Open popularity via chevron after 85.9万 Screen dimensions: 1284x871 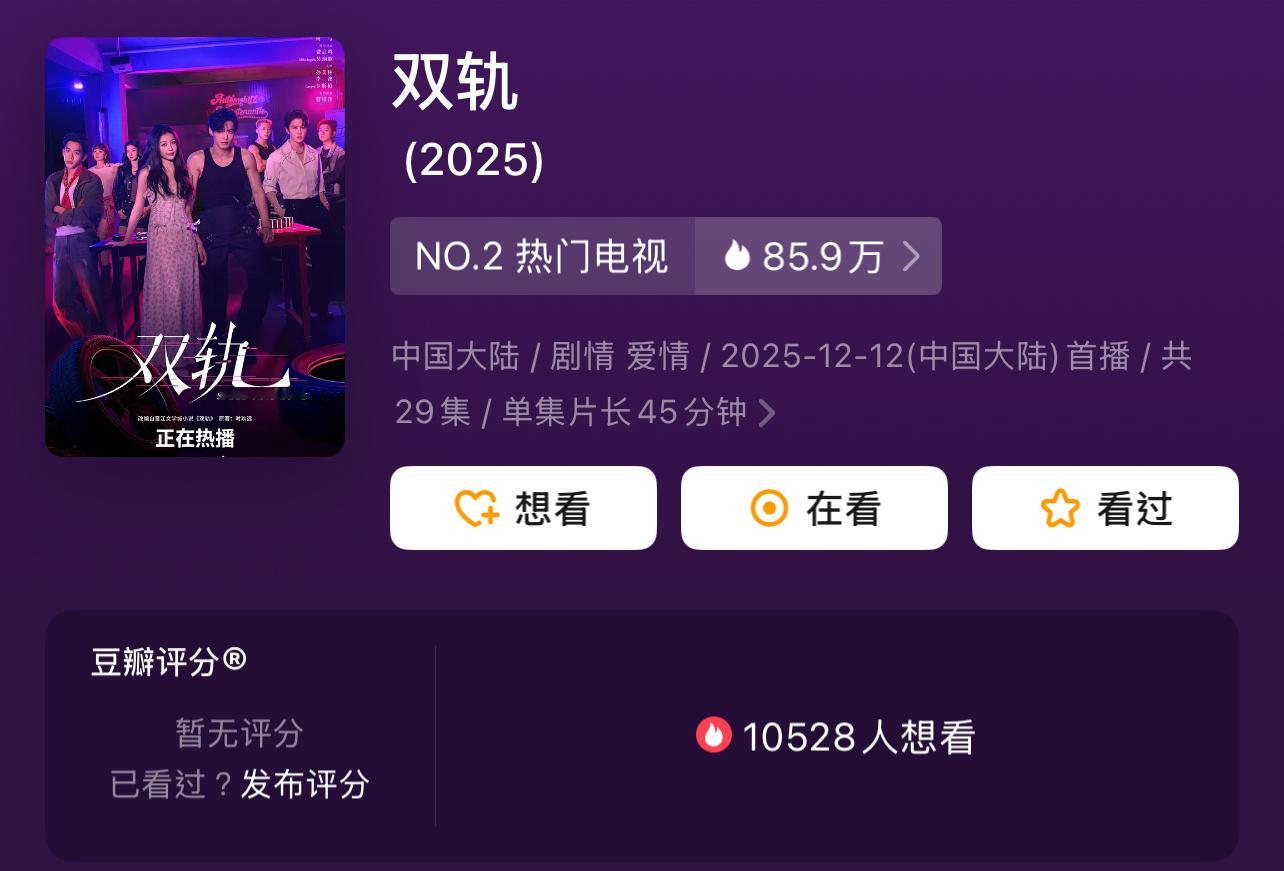click(x=911, y=256)
